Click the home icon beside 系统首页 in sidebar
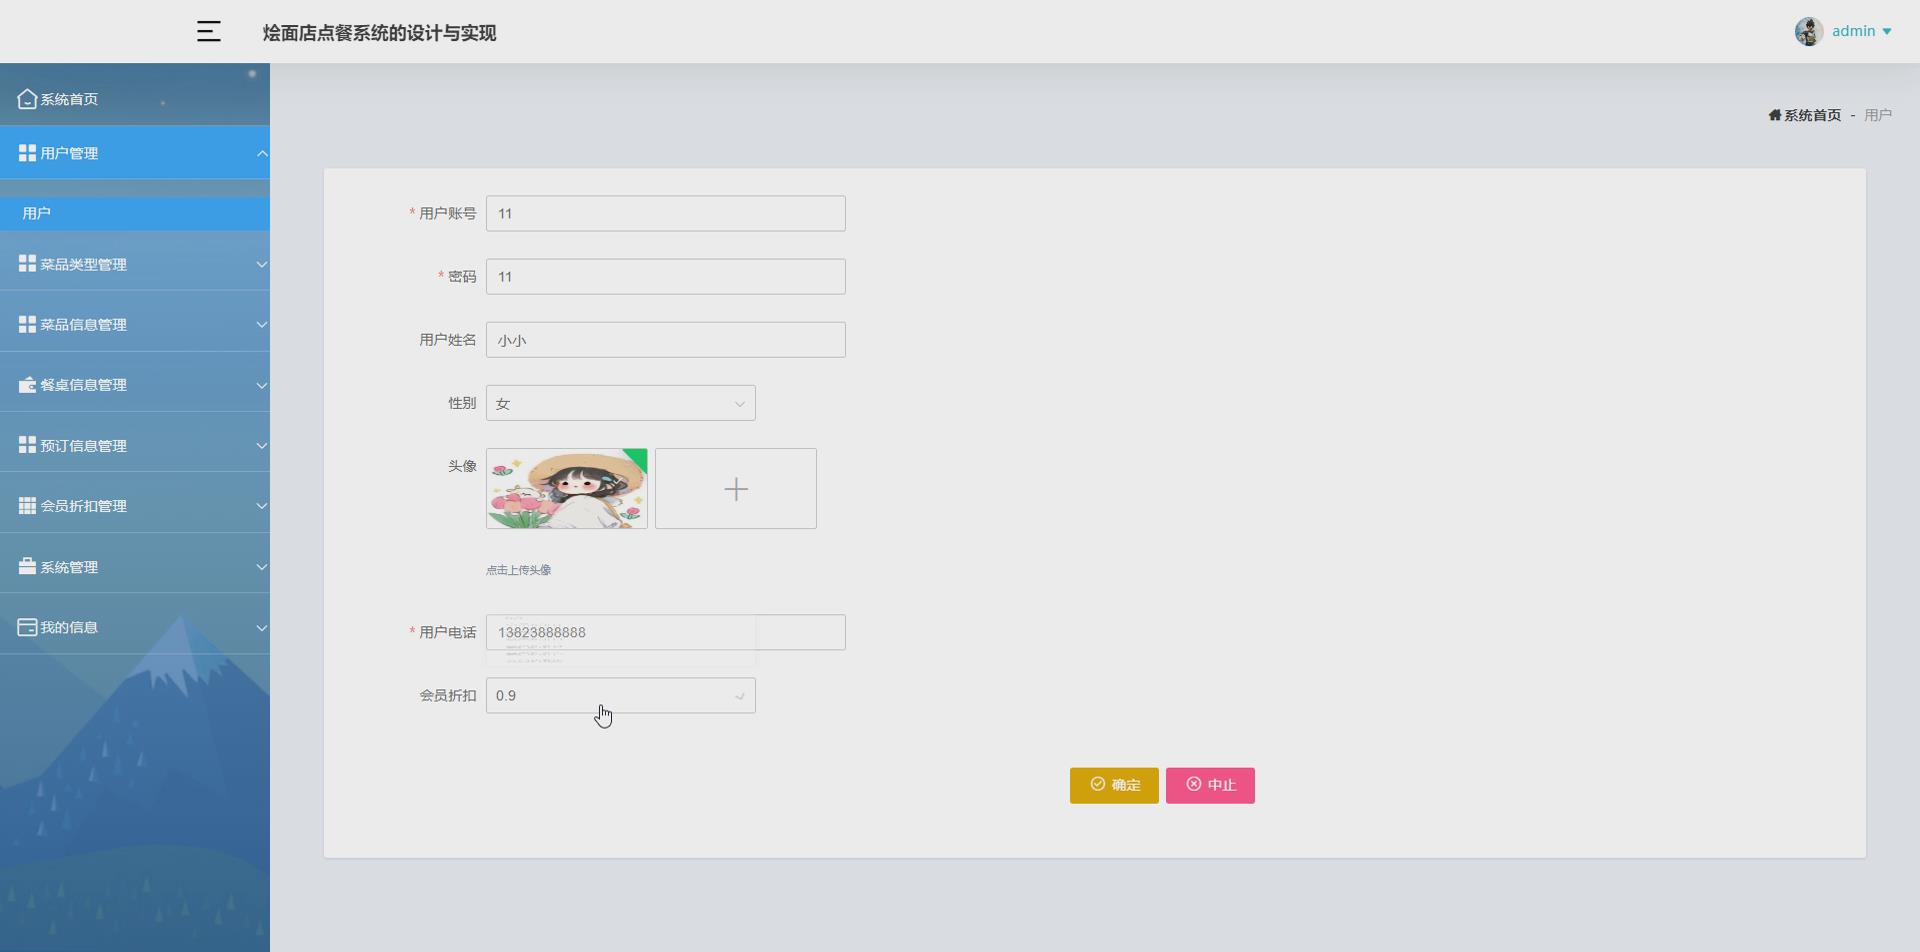 coord(27,99)
